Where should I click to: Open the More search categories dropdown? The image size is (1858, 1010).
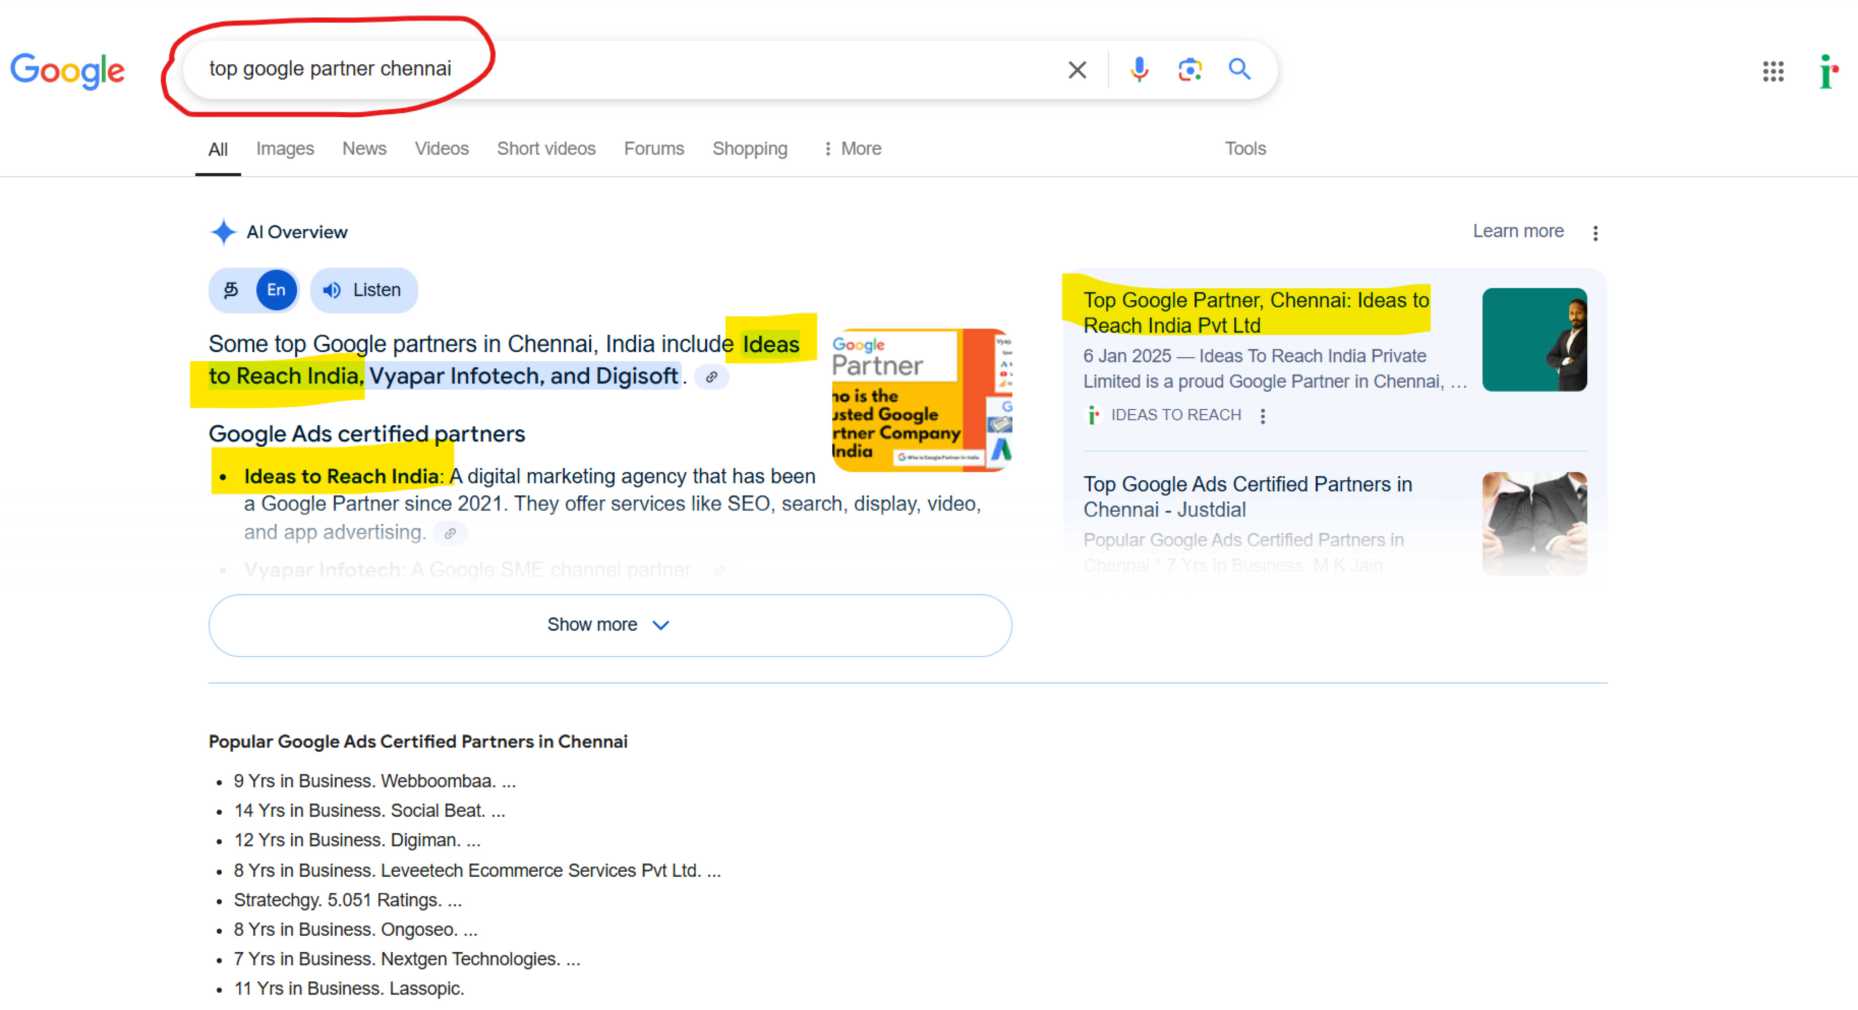click(x=852, y=148)
